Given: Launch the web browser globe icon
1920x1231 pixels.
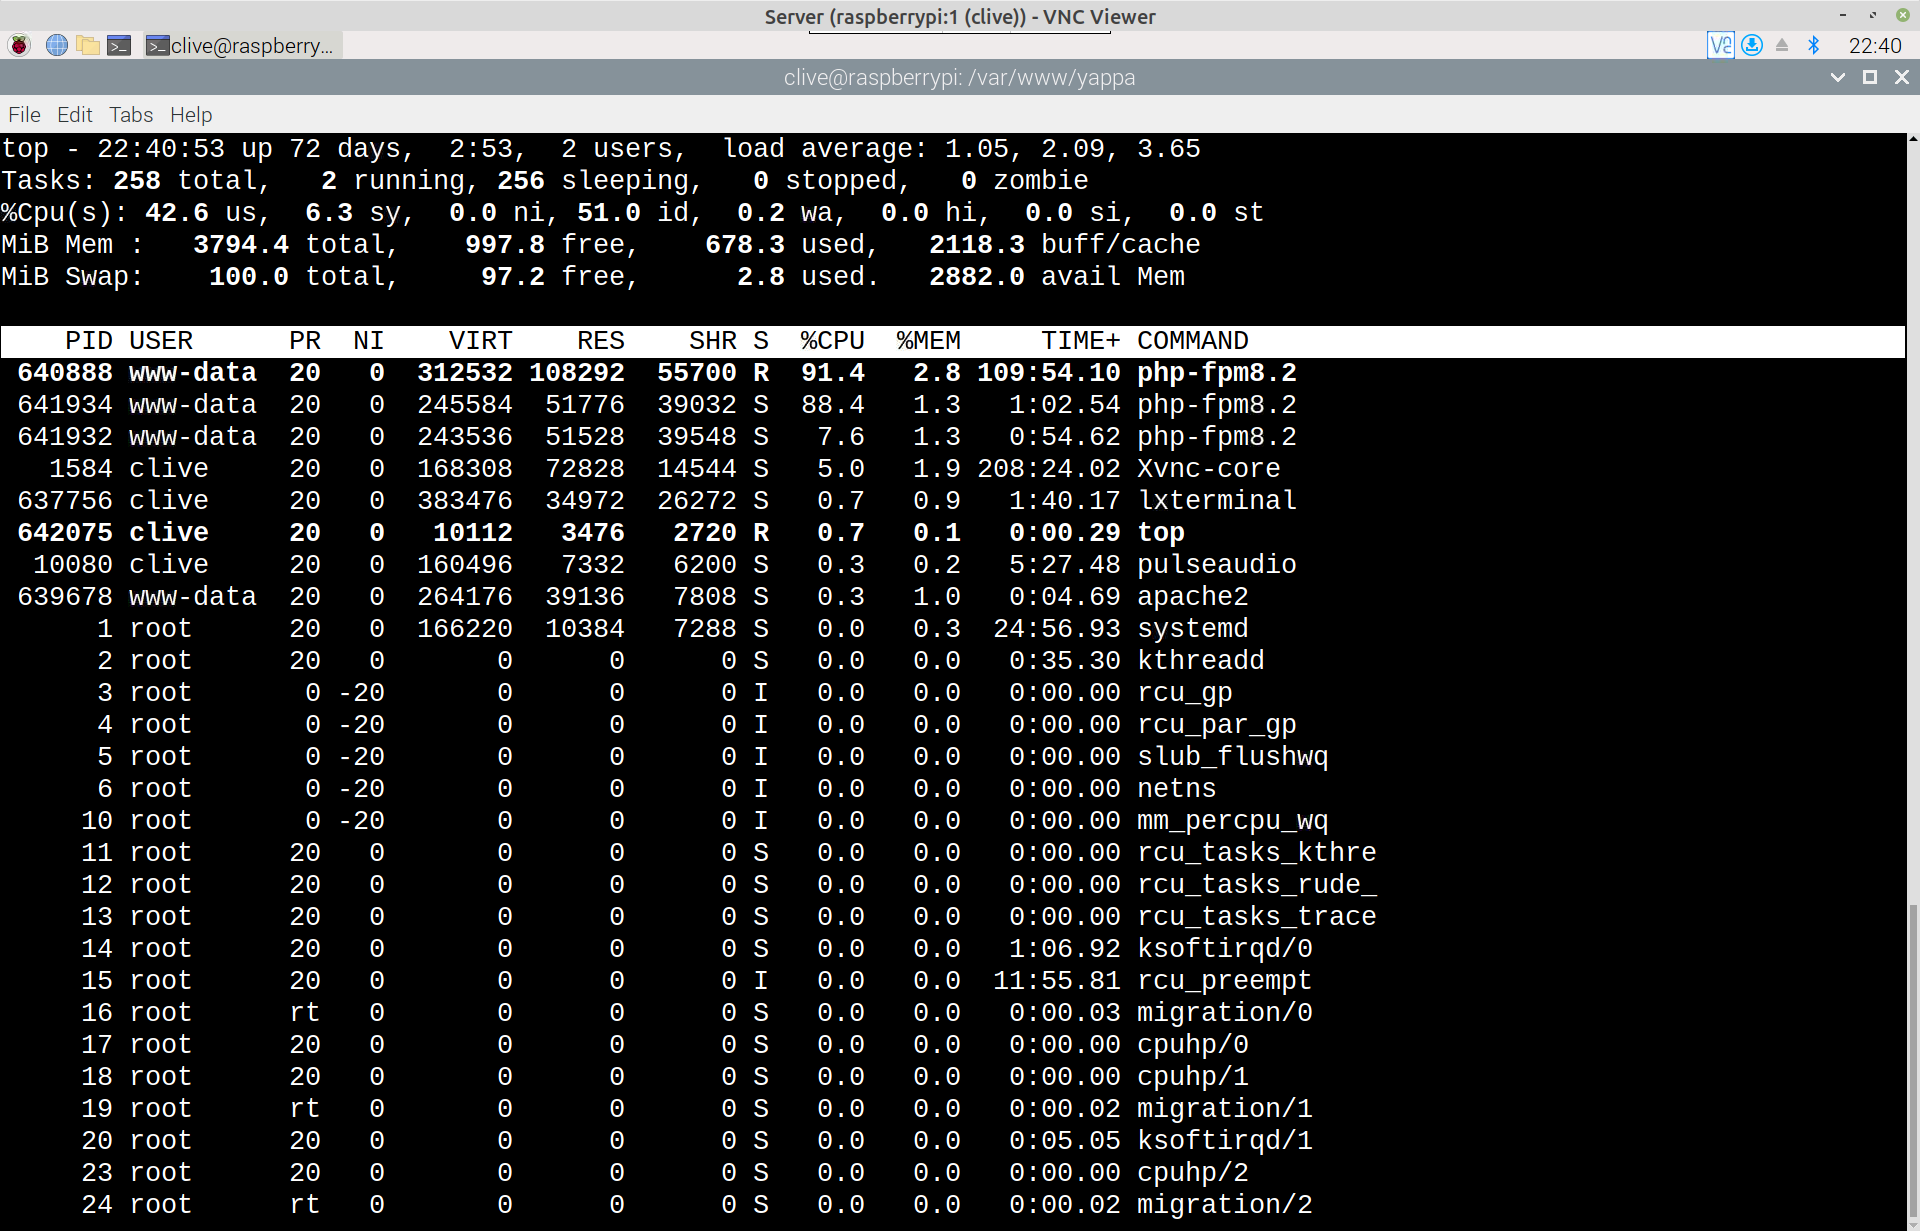Looking at the screenshot, I should click(57, 45).
